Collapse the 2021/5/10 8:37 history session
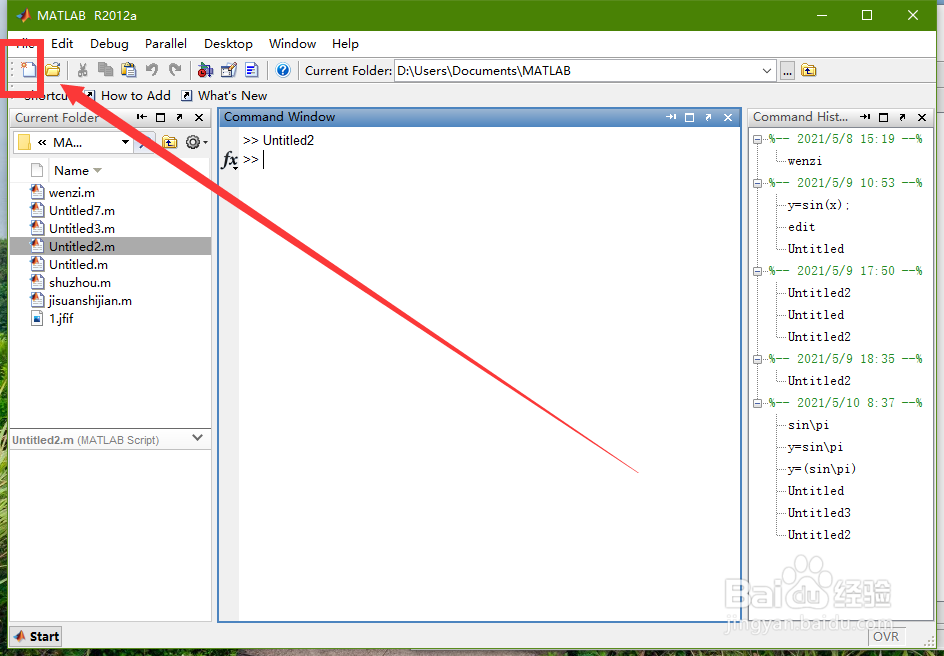 pos(757,403)
